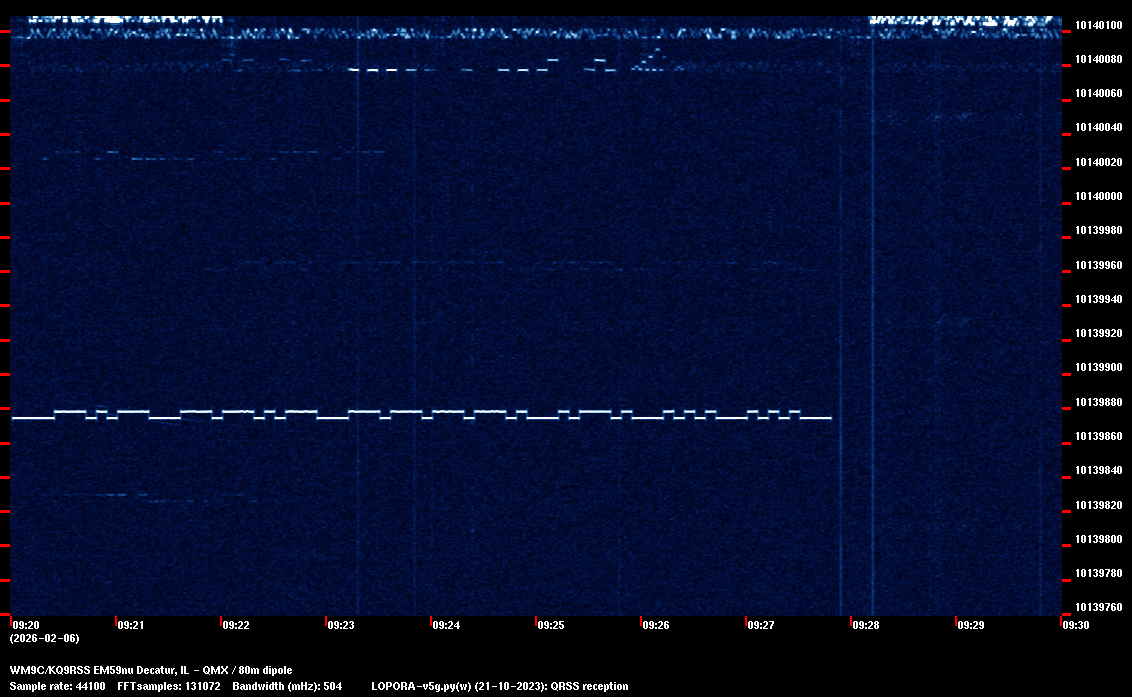This screenshot has height=697, width=1132.
Task: Select the 09:30 time label
Action: click(x=1076, y=625)
